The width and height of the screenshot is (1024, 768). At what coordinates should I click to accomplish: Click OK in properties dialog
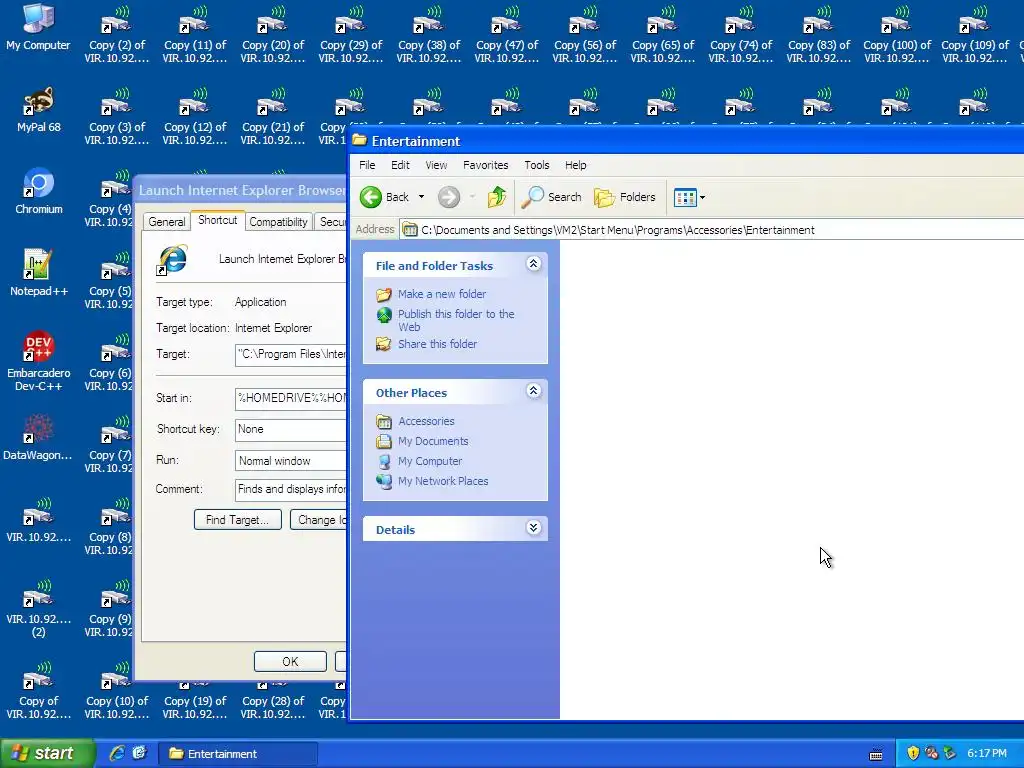point(290,662)
